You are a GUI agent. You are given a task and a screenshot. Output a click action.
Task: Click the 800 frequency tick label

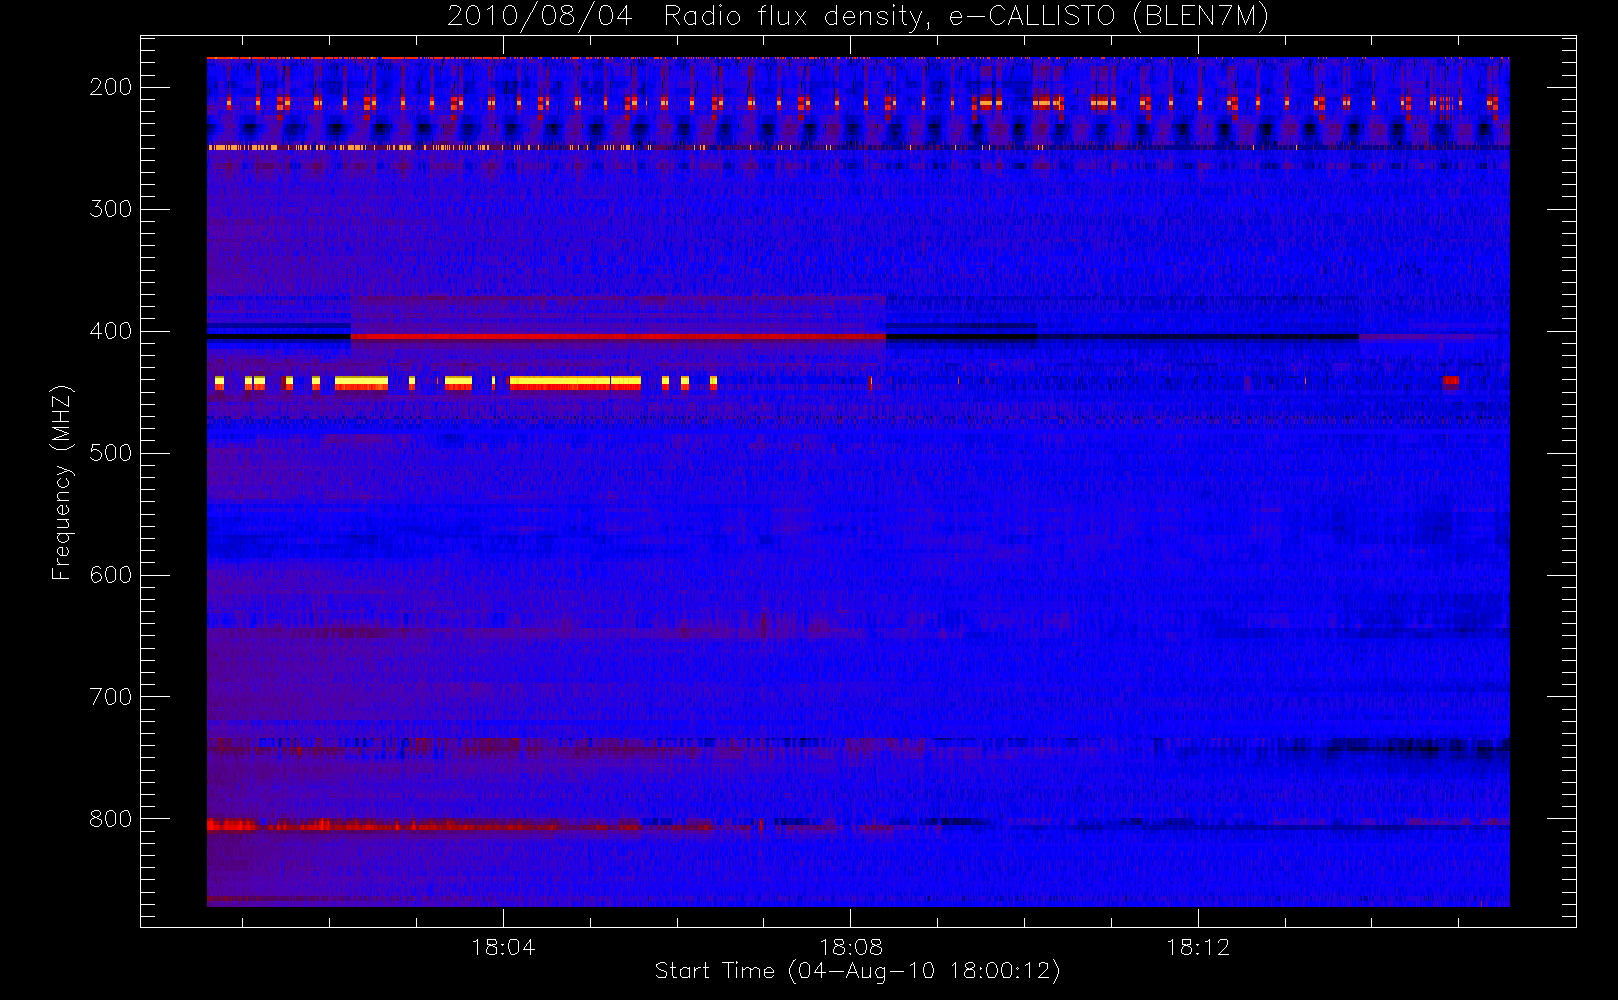click(x=111, y=819)
